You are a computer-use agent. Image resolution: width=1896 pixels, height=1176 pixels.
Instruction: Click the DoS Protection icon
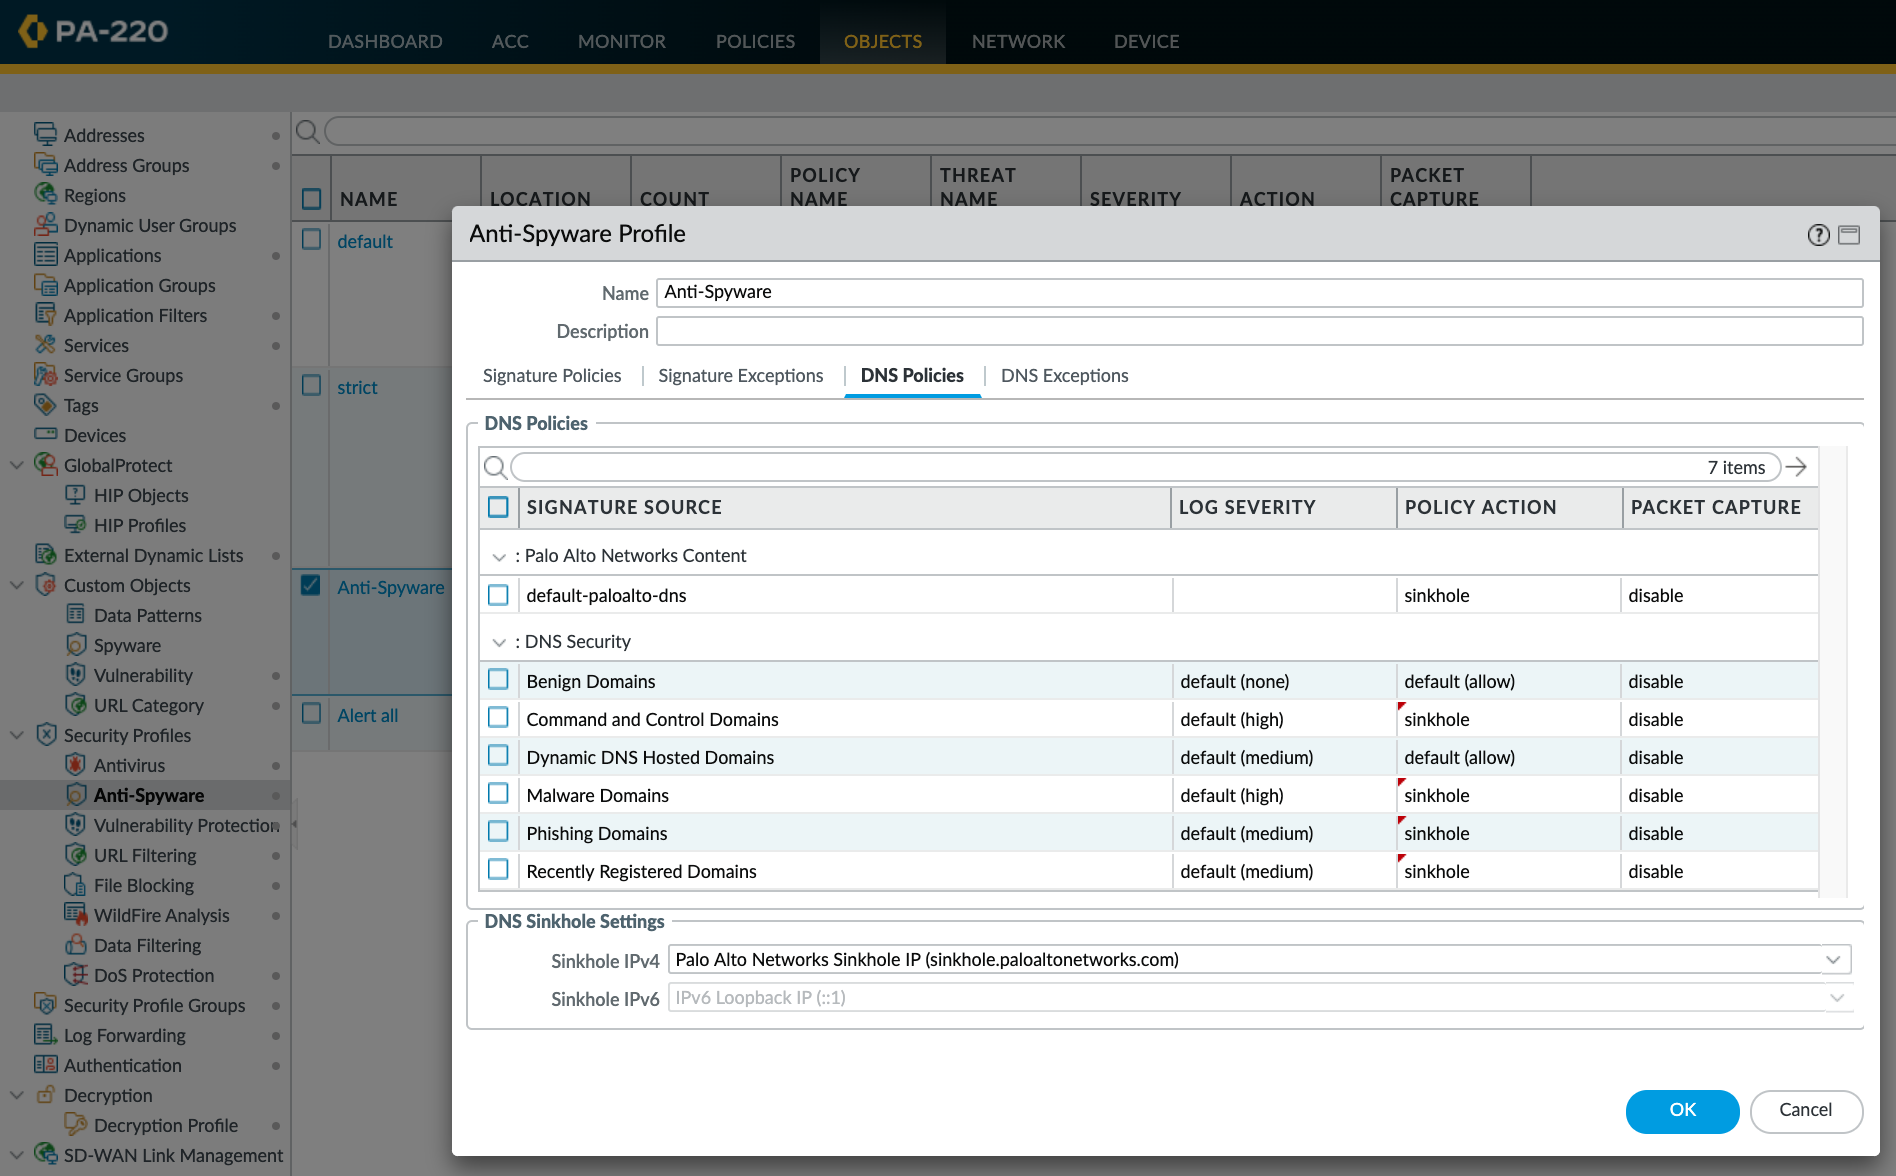tap(76, 975)
